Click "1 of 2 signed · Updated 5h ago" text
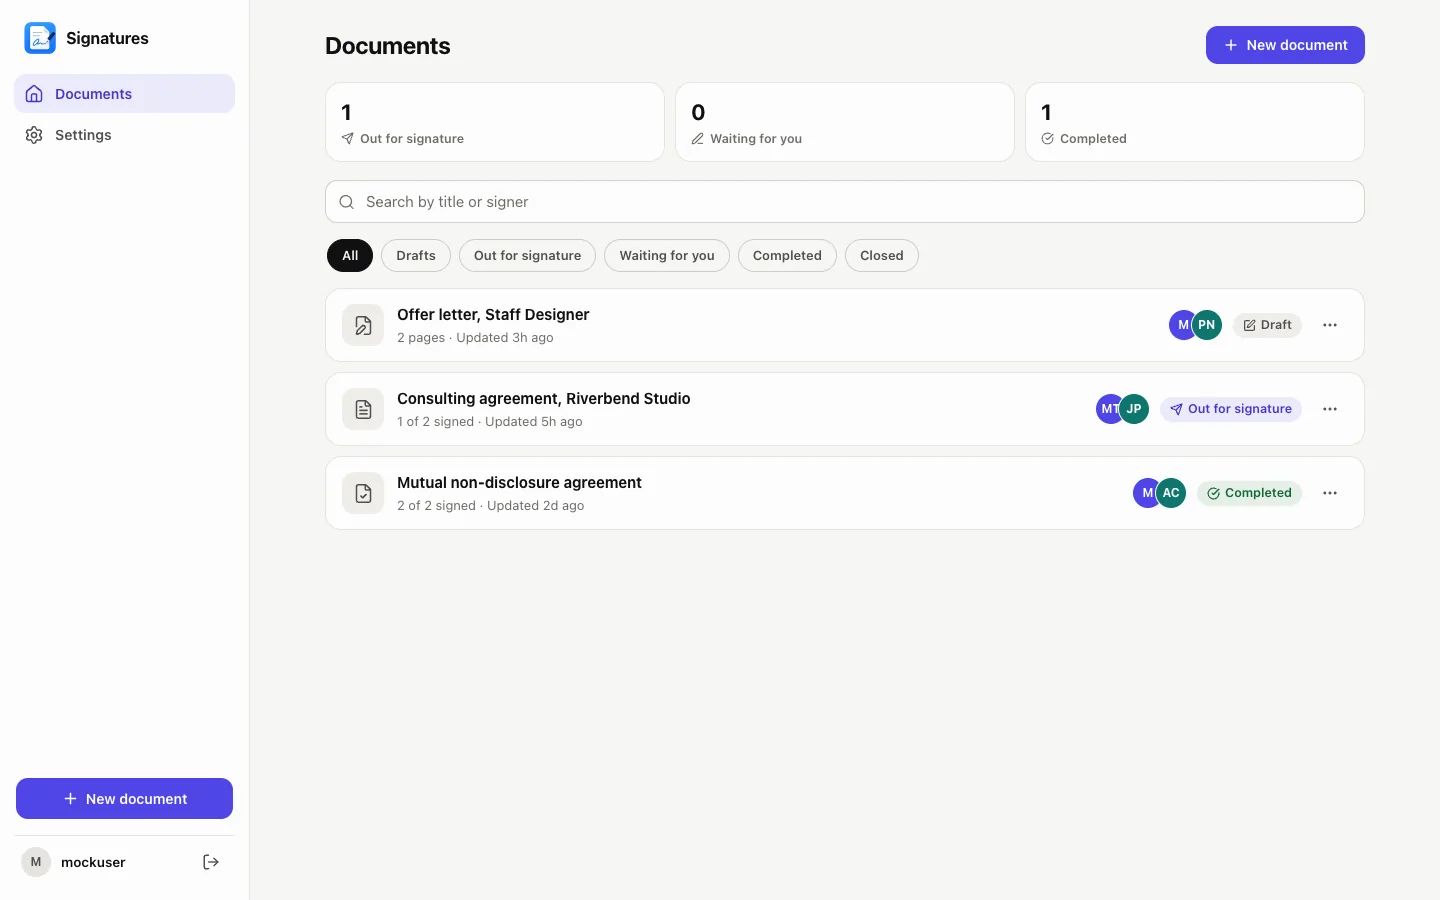This screenshot has height=900, width=1440. point(490,422)
